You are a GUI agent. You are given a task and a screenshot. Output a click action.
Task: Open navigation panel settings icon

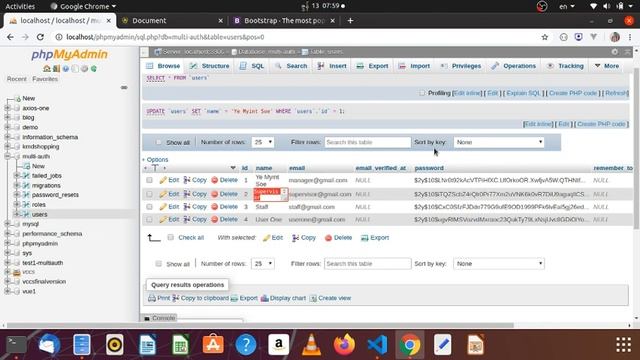click(x=84, y=69)
